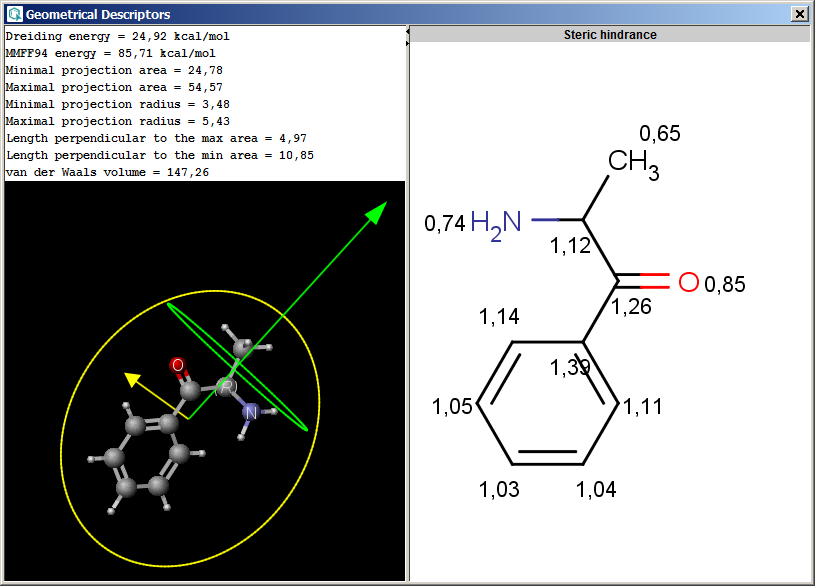Close the Geometrical Descriptors window

799,14
